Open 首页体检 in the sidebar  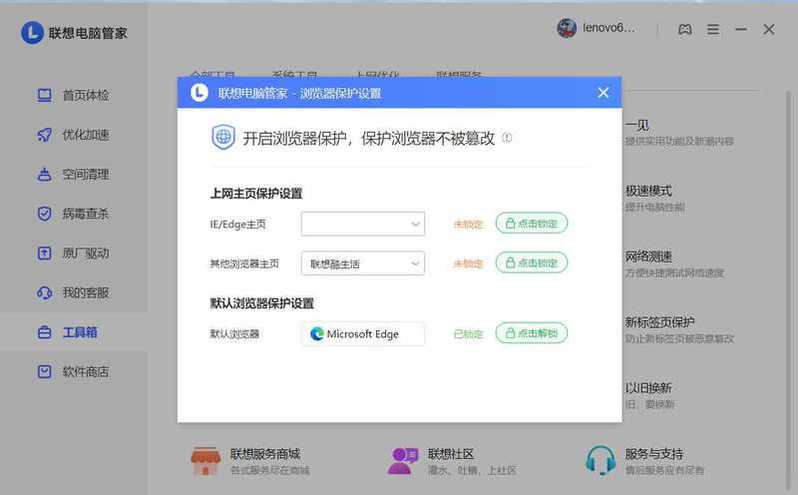(x=74, y=96)
